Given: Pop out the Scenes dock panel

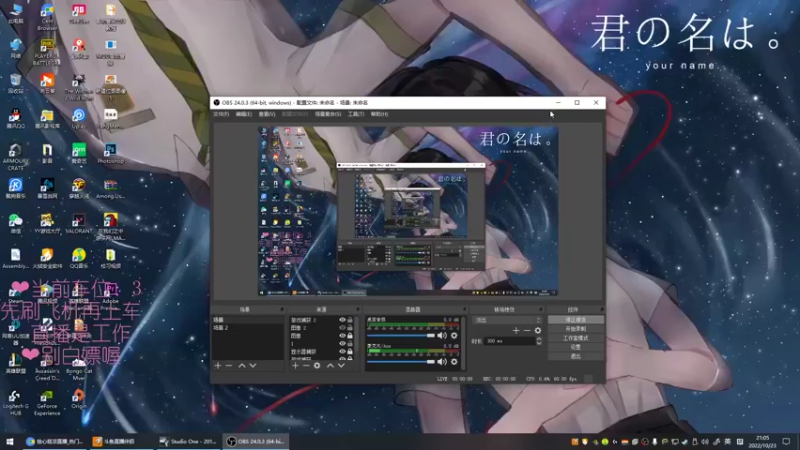Looking at the screenshot, I should pyautogui.click(x=282, y=309).
